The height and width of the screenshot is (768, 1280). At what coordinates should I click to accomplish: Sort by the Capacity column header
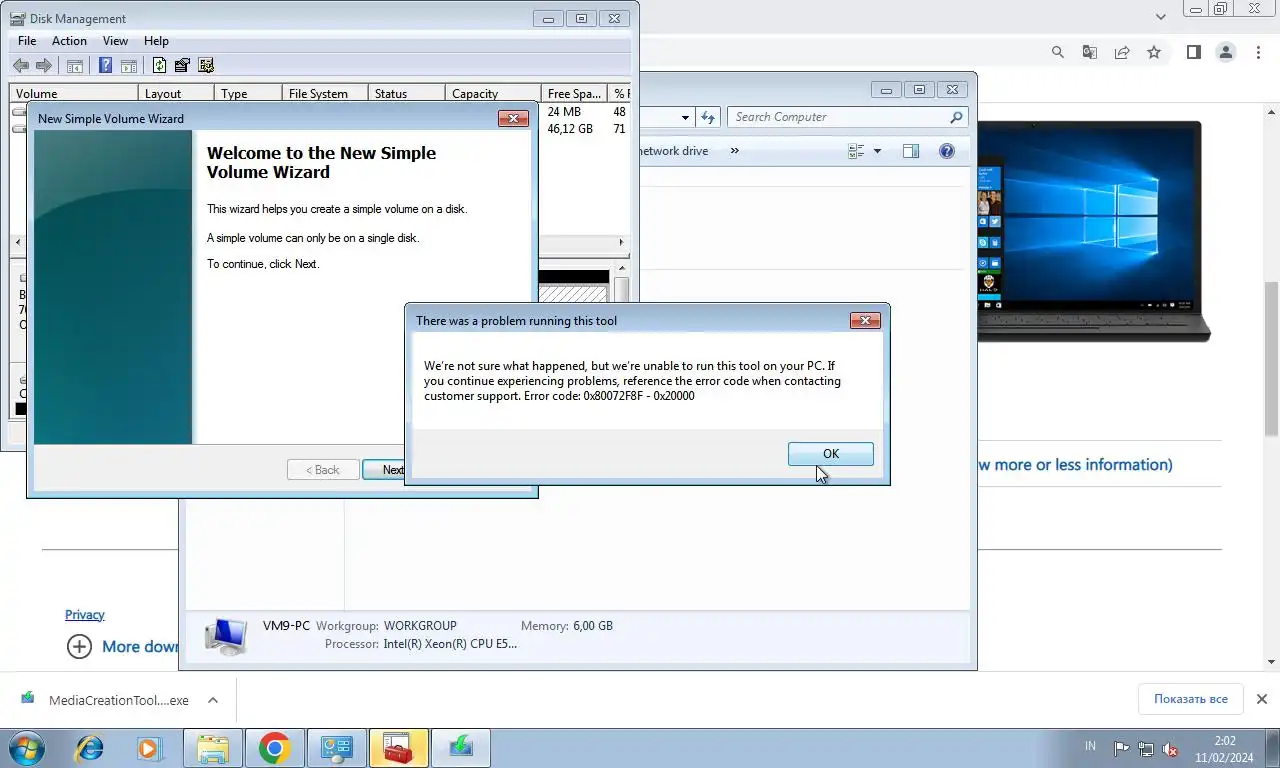point(493,94)
